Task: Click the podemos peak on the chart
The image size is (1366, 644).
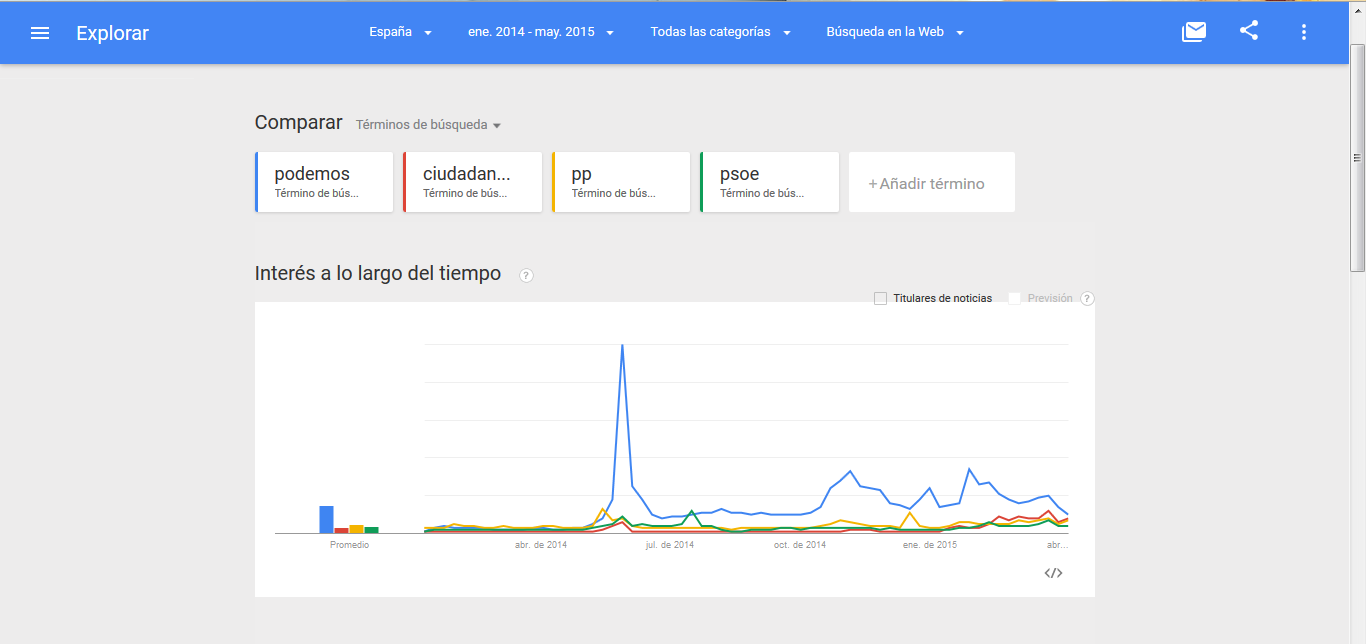Action: 622,345
